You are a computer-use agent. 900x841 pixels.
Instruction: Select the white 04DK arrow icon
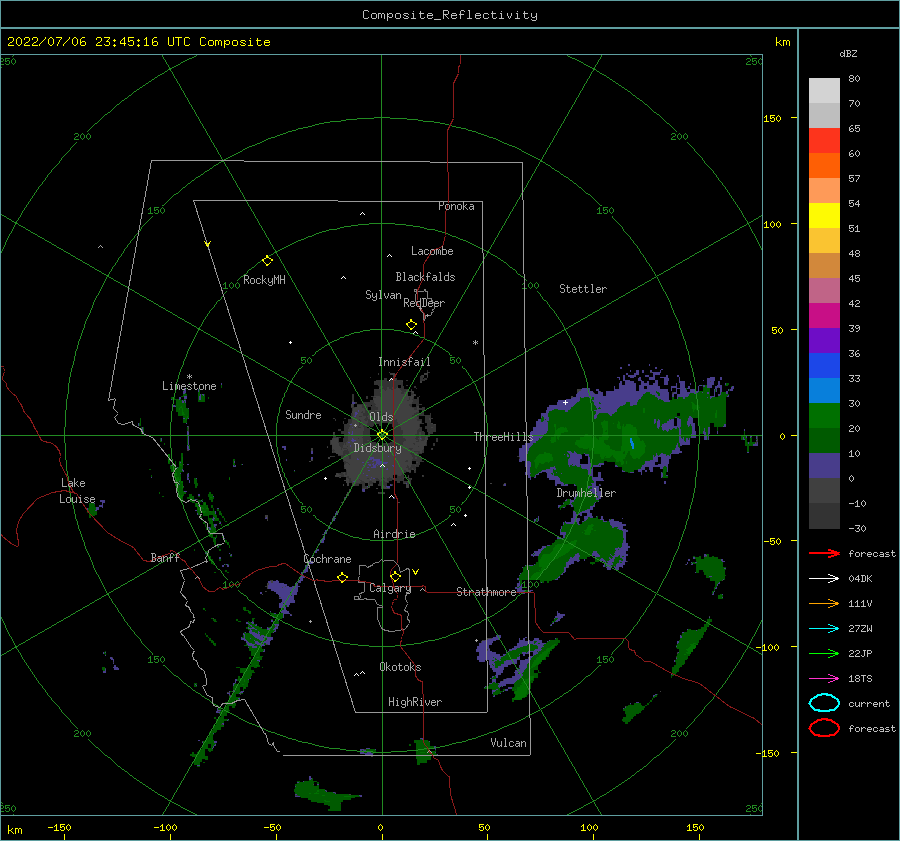tap(824, 578)
